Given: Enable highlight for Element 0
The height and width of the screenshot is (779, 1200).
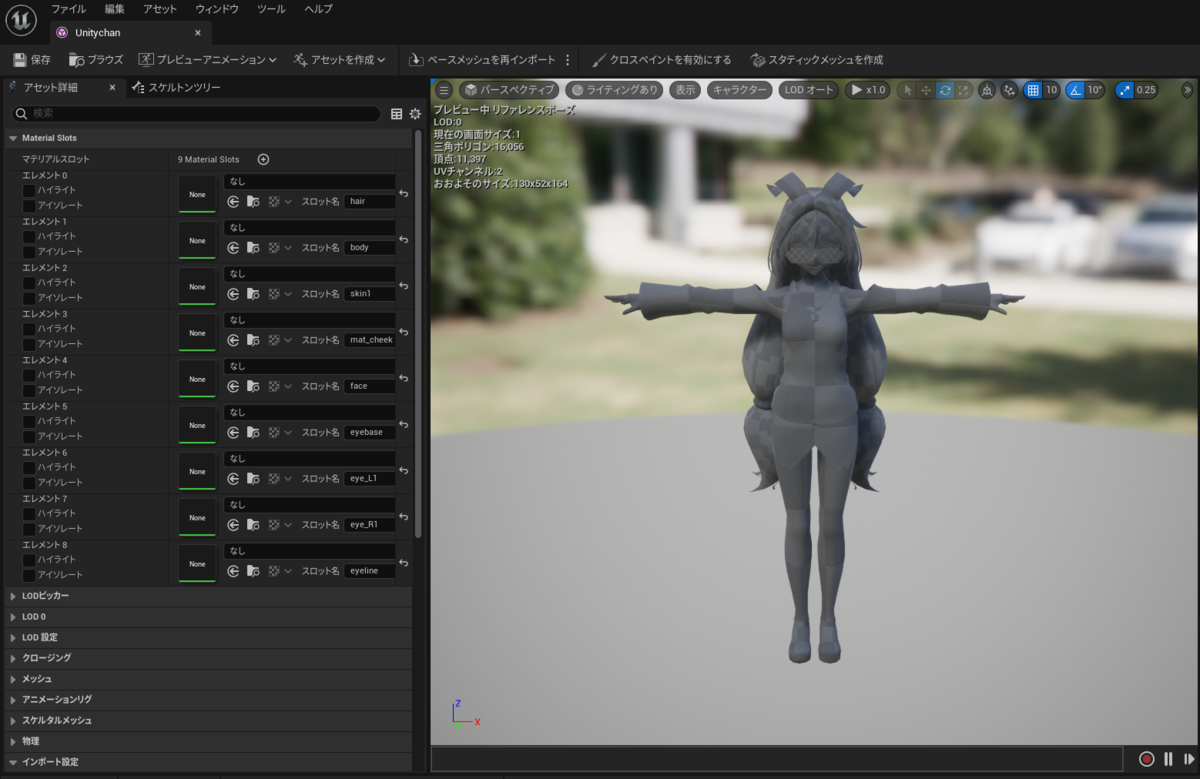Looking at the screenshot, I should click(29, 190).
